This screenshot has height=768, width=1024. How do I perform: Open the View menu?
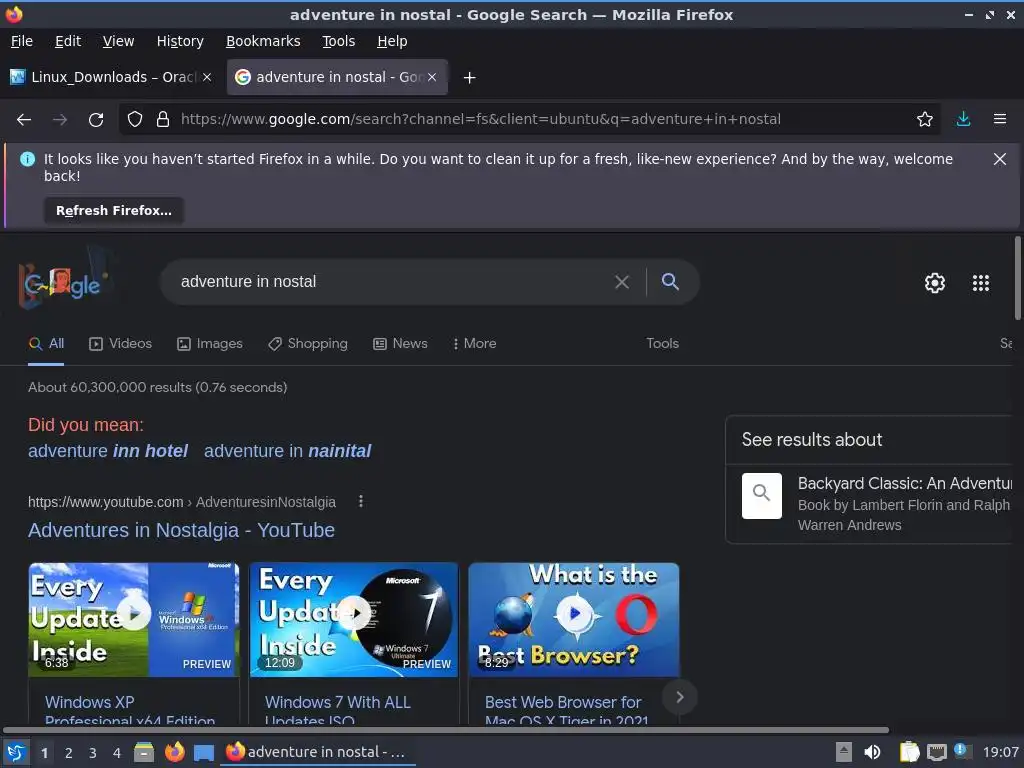118,41
